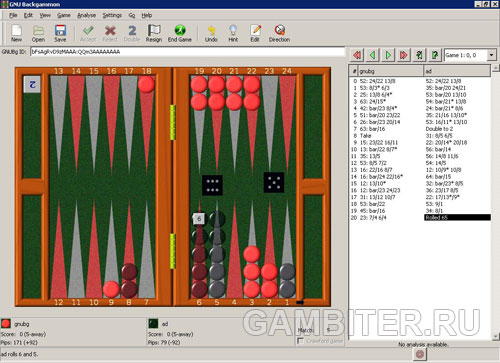
Task: Click move list scrollbar down arrow
Action: pyautogui.click(x=496, y=336)
